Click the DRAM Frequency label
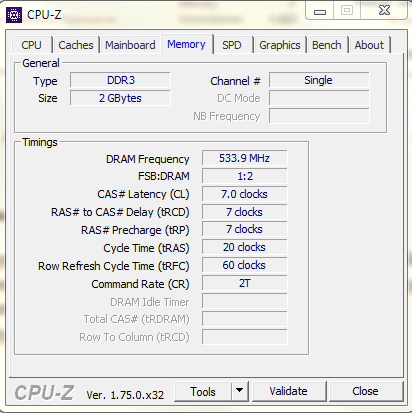The height and width of the screenshot is (413, 412). [147, 159]
